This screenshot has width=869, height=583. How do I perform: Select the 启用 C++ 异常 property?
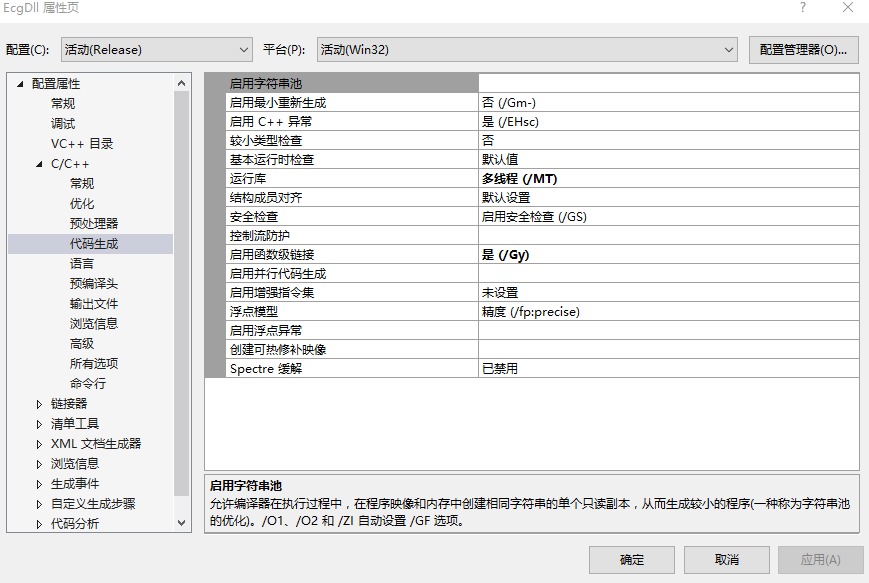click(352, 121)
